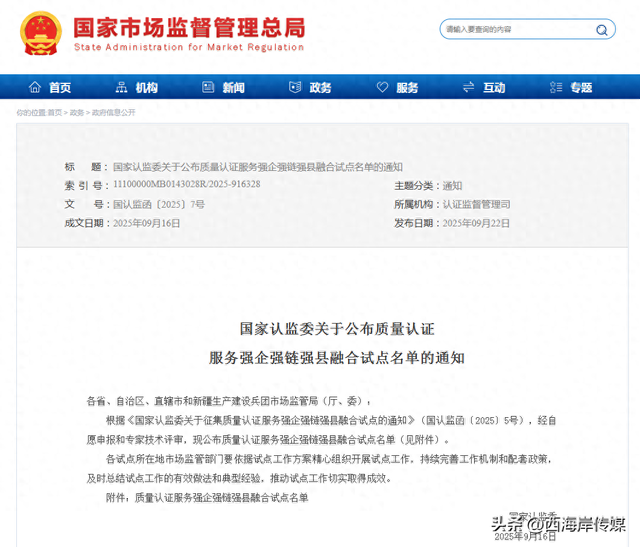
Task: Open the 服务 navigation menu item
Action: click(407, 87)
